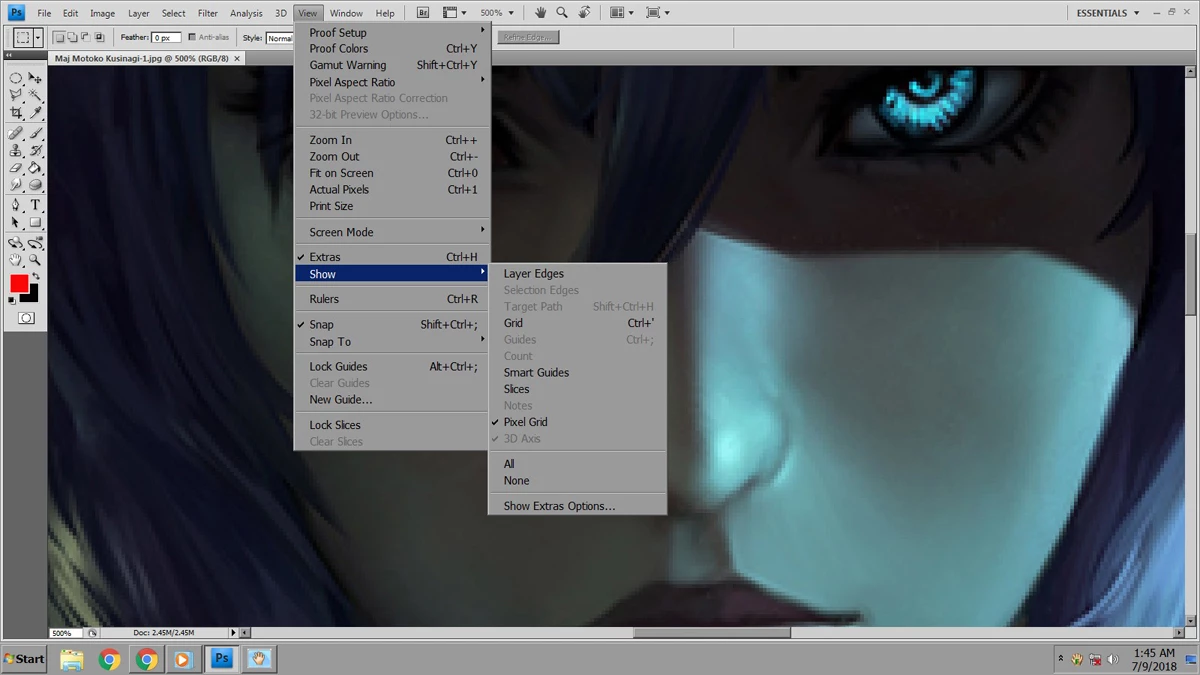Screen dimensions: 1200x675
Task: Uncheck Pixel Grid in the Show submenu
Action: (577, 422)
